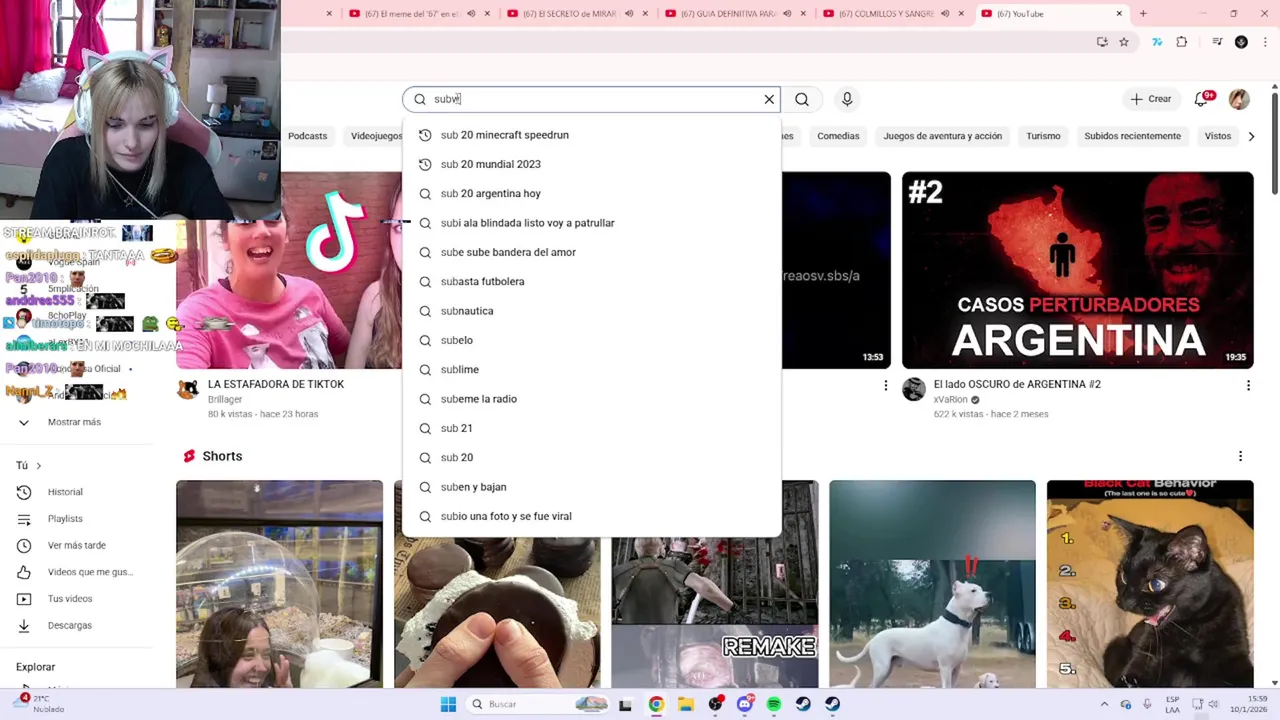
Task: Switch to tab 'El meme del 67'
Action: (x=412, y=14)
